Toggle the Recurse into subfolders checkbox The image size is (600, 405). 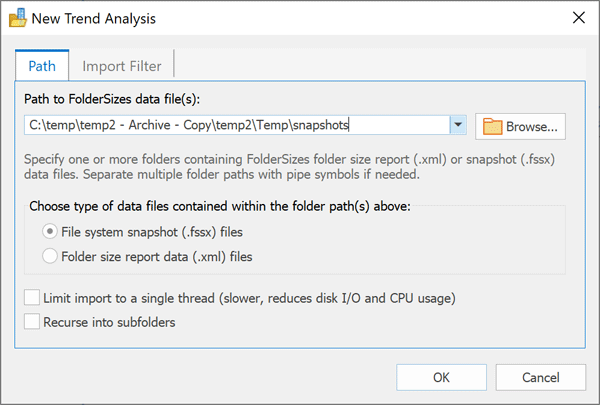(33, 322)
